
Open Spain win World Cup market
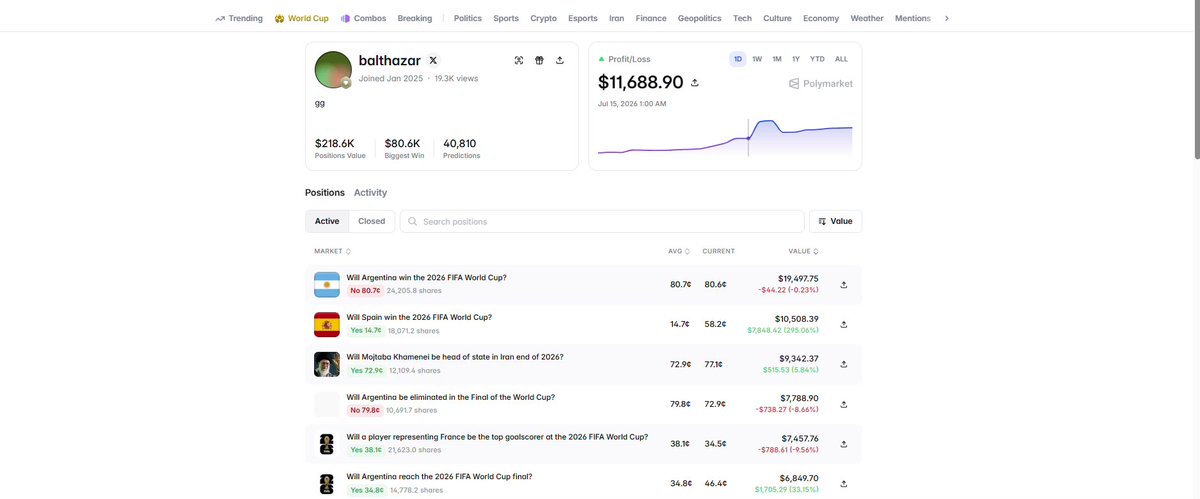click(419, 317)
